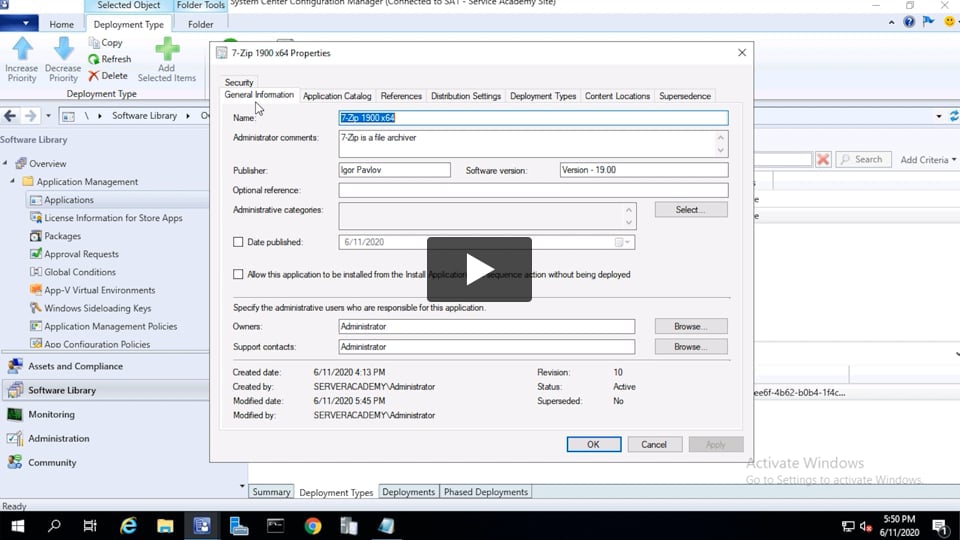The height and width of the screenshot is (540, 960).
Task: Check Allow this application to be installed option
Action: (x=238, y=274)
